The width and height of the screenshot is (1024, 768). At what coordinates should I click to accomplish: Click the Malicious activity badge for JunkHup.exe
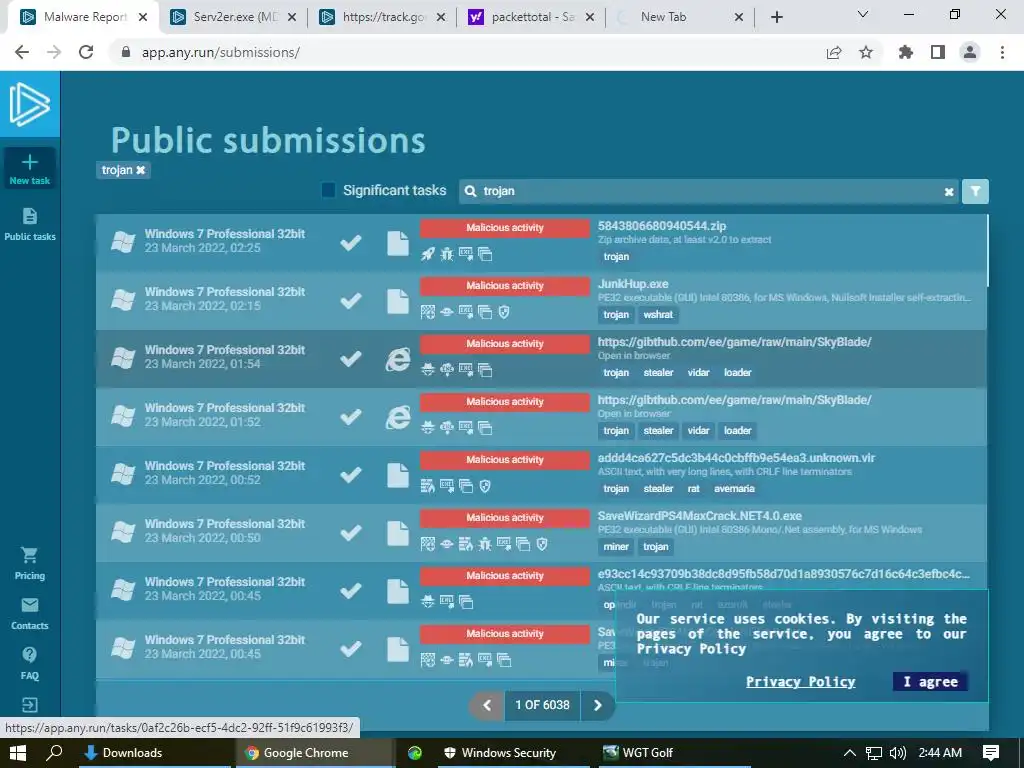(505, 286)
